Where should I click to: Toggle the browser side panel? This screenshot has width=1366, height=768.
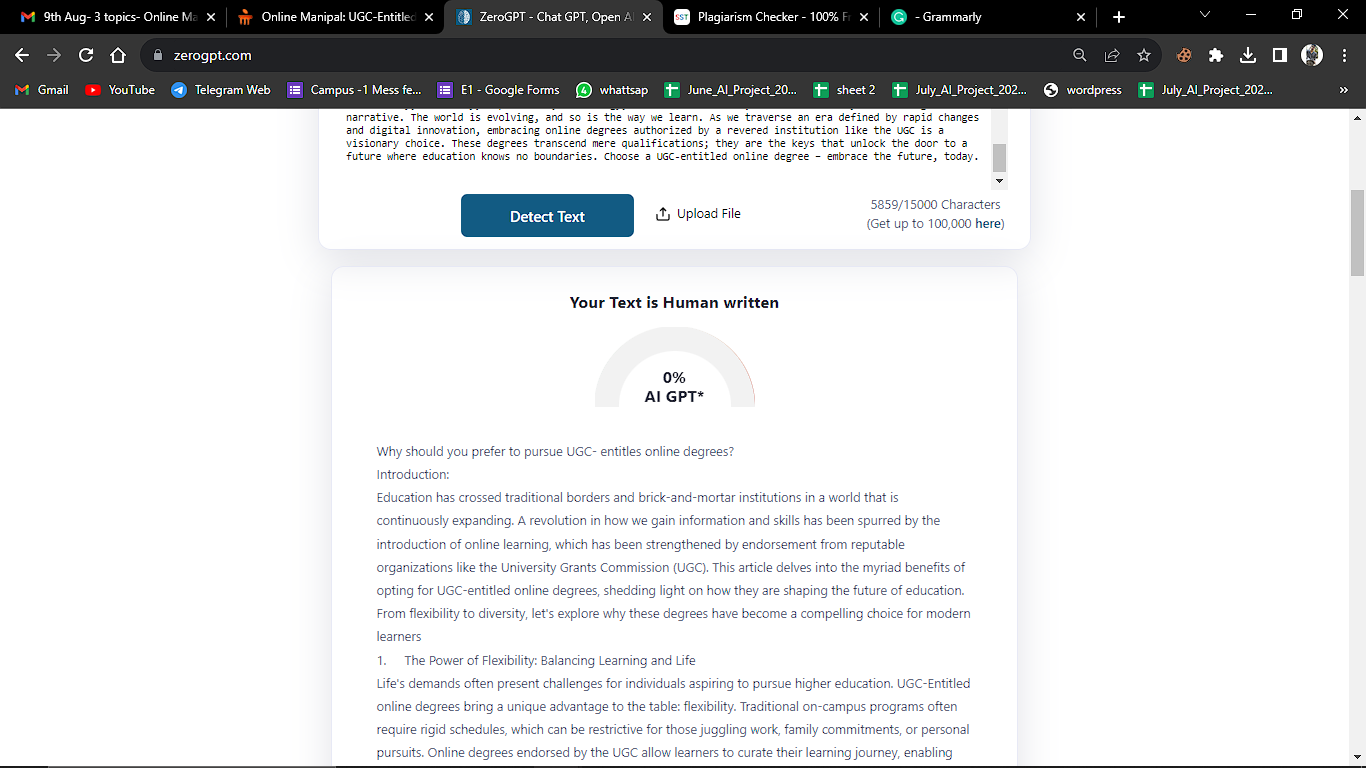point(1280,56)
